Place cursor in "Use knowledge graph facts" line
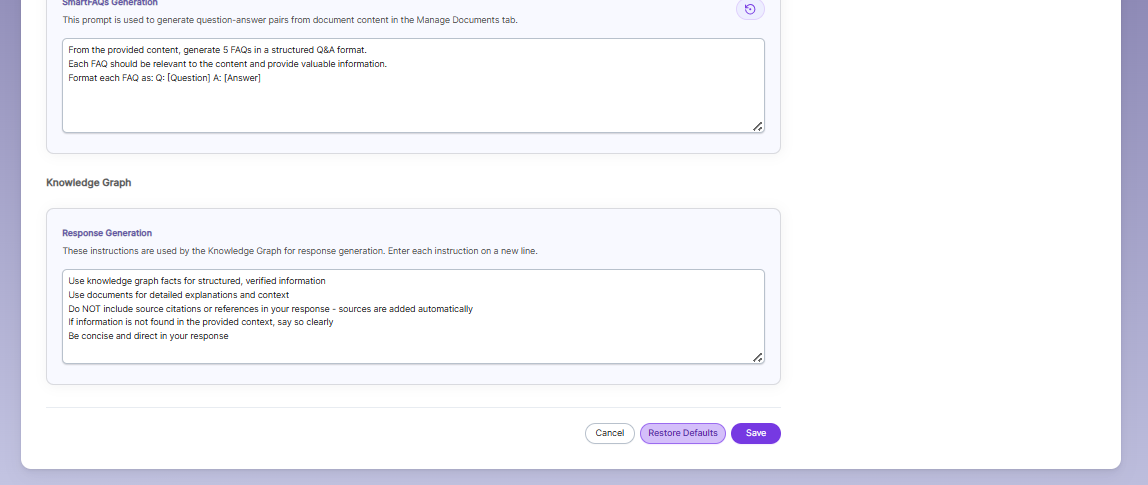 pyautogui.click(x=196, y=281)
